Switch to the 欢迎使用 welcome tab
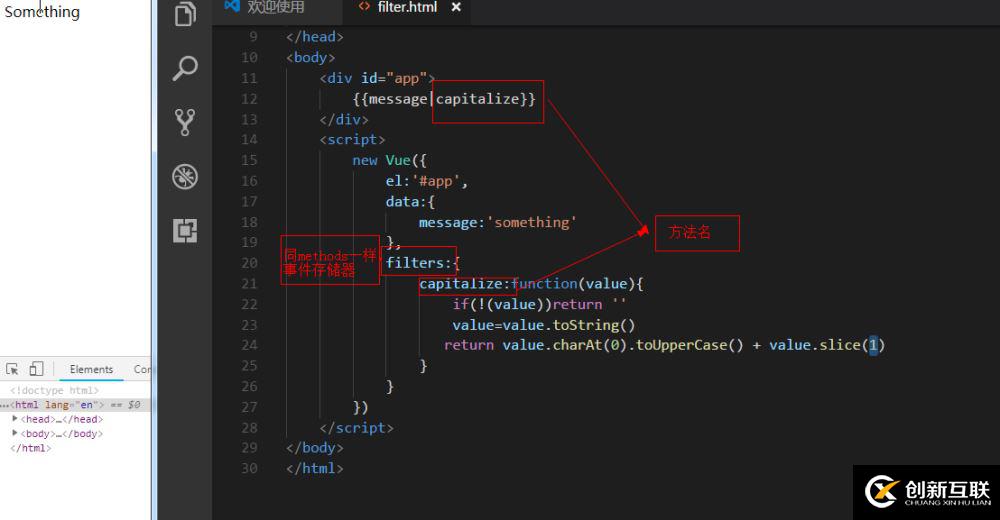 (x=276, y=7)
